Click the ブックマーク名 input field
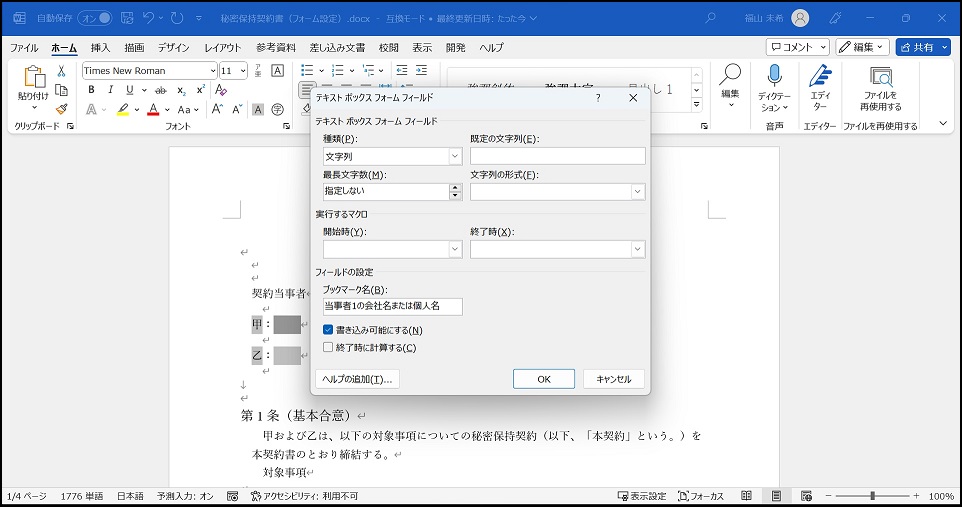This screenshot has width=962, height=507. pyautogui.click(x=393, y=306)
